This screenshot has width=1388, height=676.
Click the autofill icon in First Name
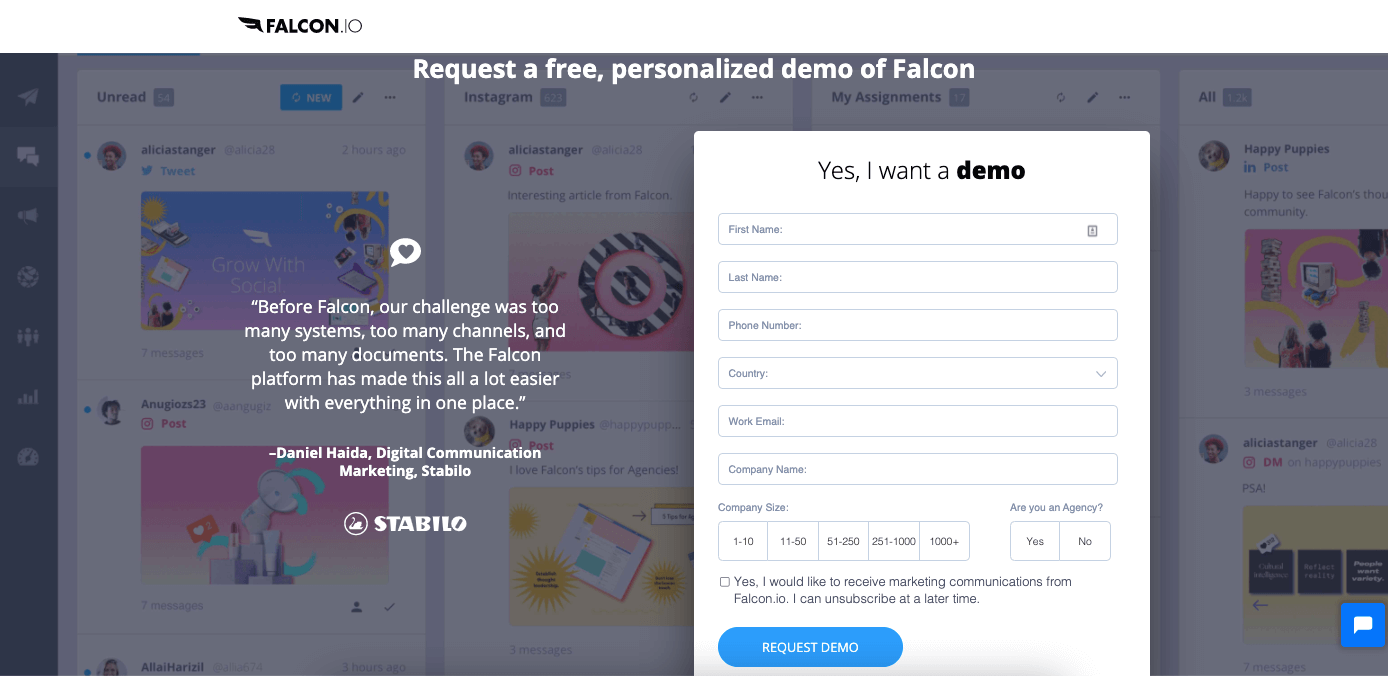[x=1092, y=230]
